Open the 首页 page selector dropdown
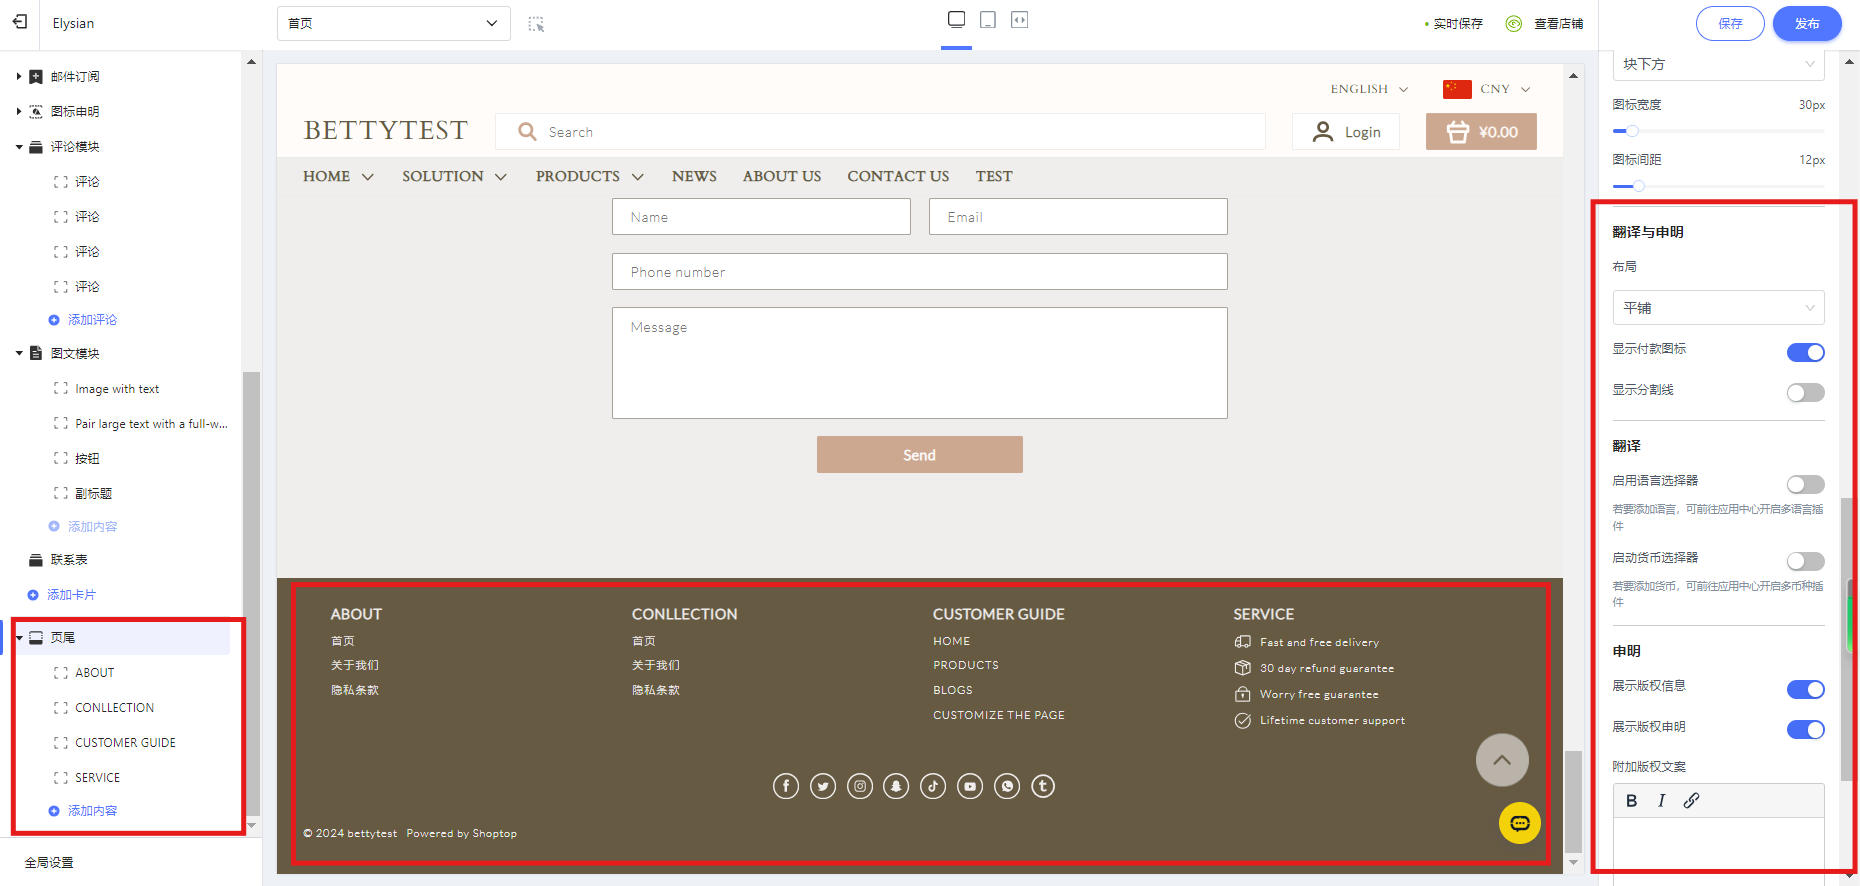The image size is (1860, 886). pos(393,23)
